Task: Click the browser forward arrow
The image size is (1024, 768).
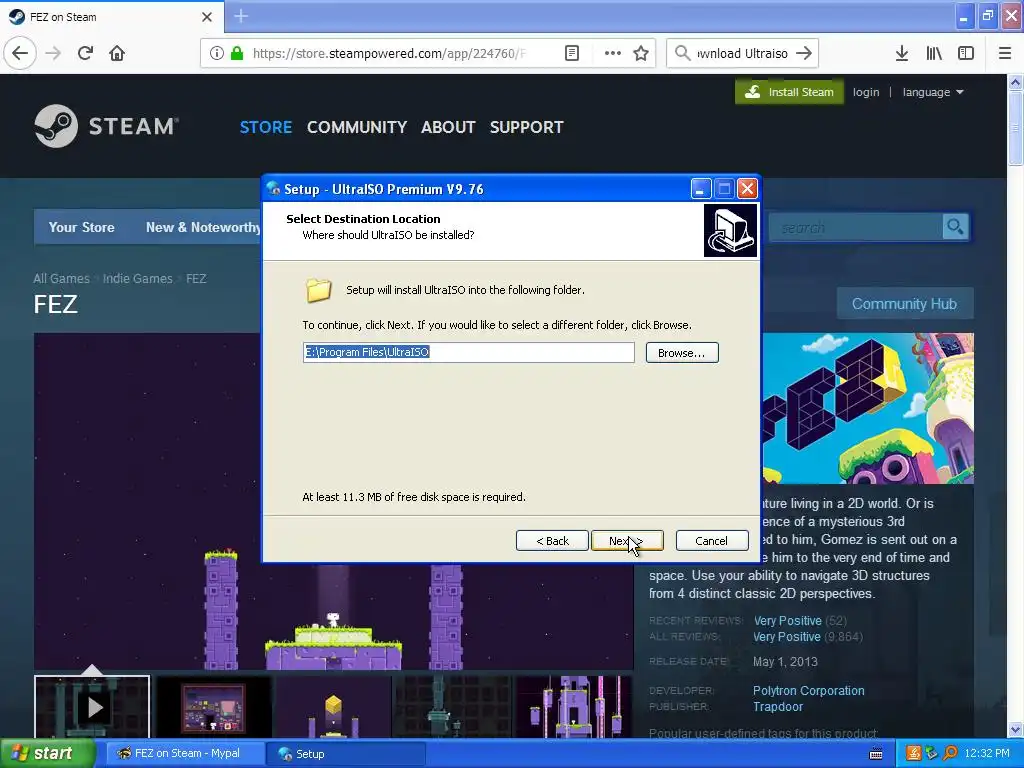Action: click(x=54, y=53)
